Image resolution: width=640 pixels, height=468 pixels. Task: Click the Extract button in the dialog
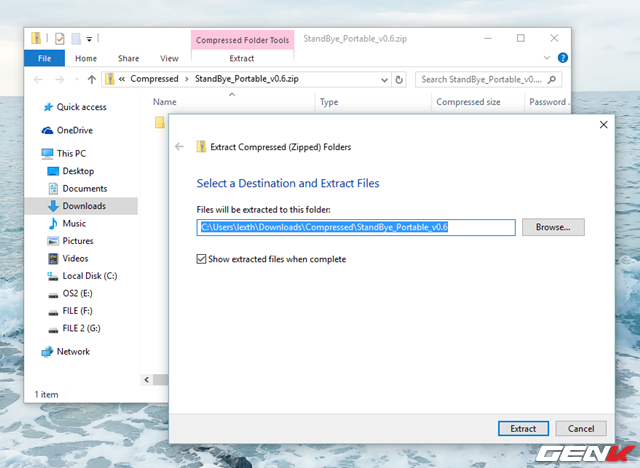[x=522, y=428]
